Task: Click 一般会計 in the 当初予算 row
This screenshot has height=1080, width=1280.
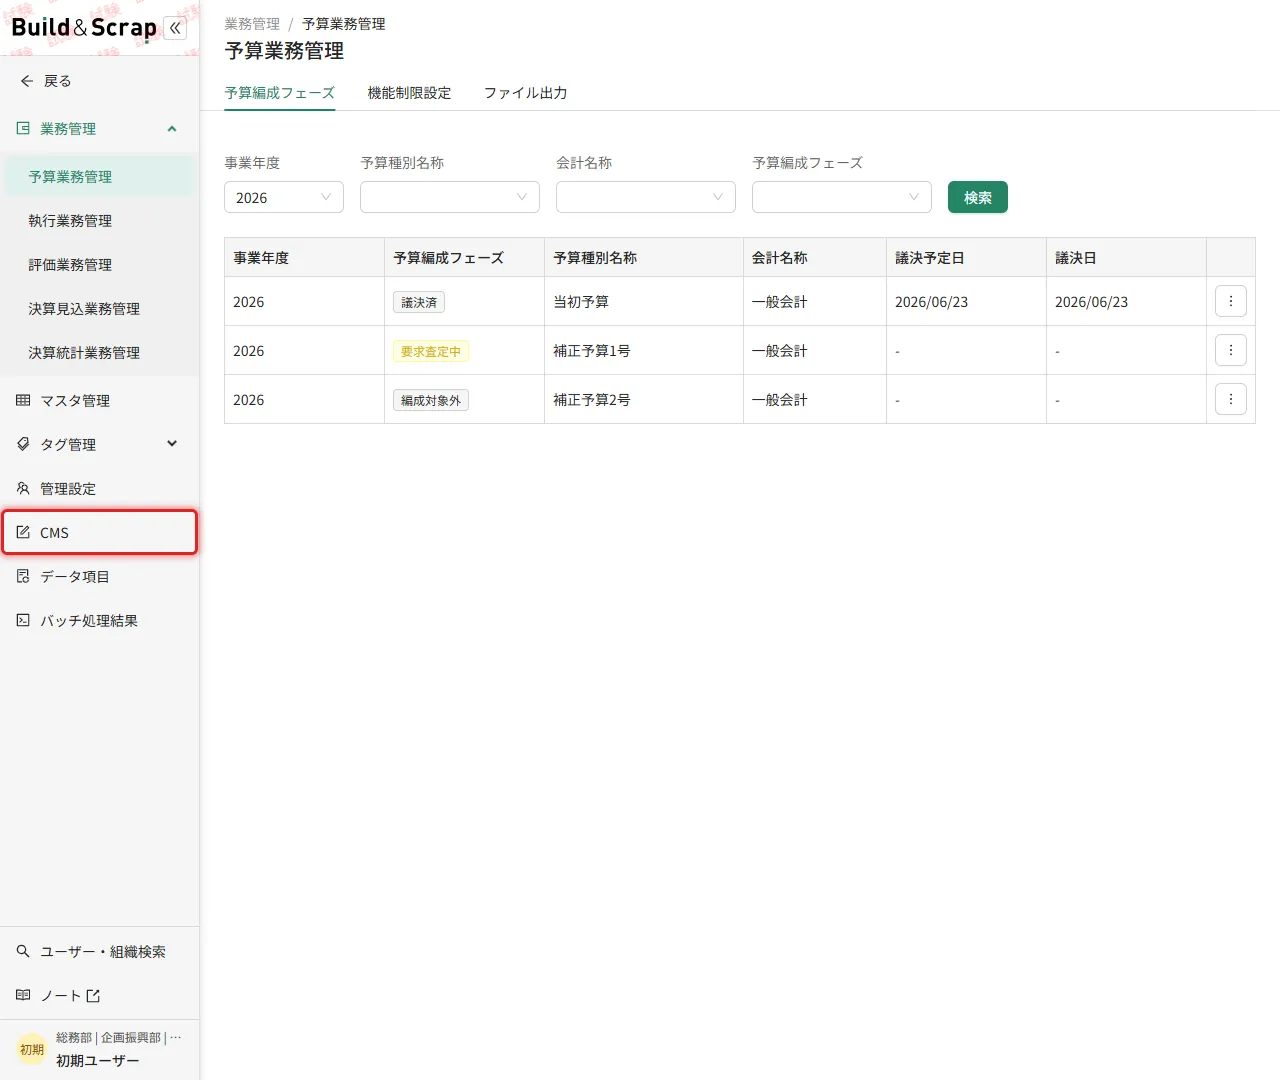Action: (x=780, y=302)
